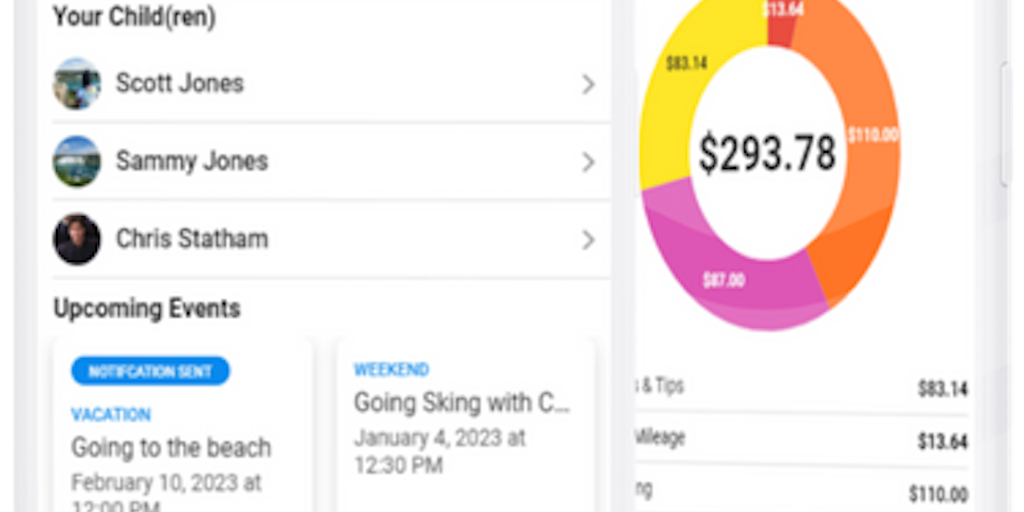Expand Scott Jones row chevron
The height and width of the screenshot is (512, 1024).
588,84
